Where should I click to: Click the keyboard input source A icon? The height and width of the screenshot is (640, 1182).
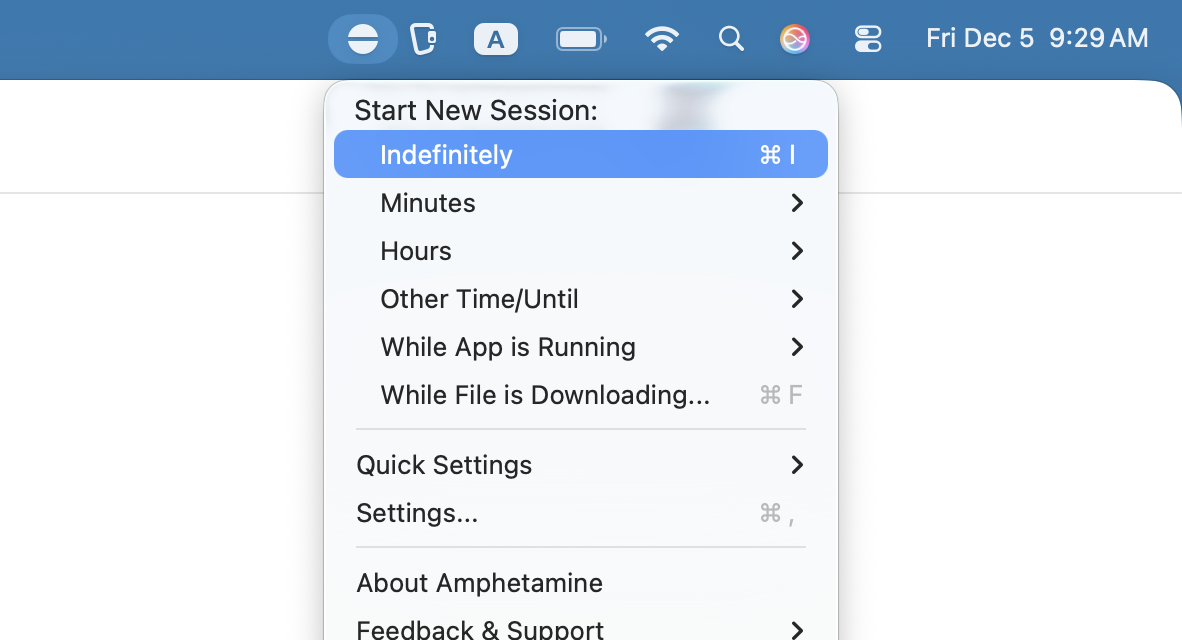[495, 39]
